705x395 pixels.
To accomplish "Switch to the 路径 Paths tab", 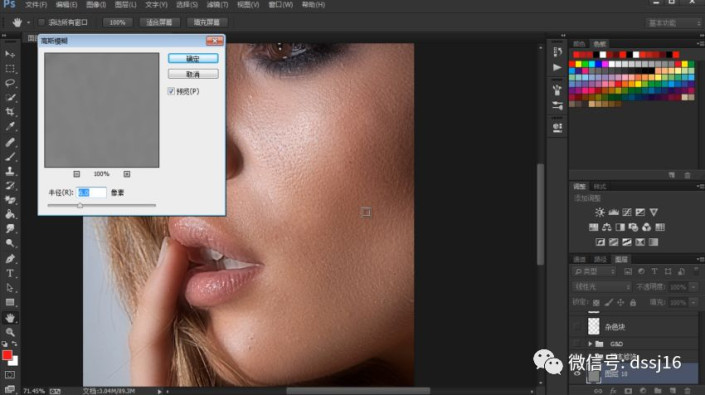I will [x=600, y=259].
